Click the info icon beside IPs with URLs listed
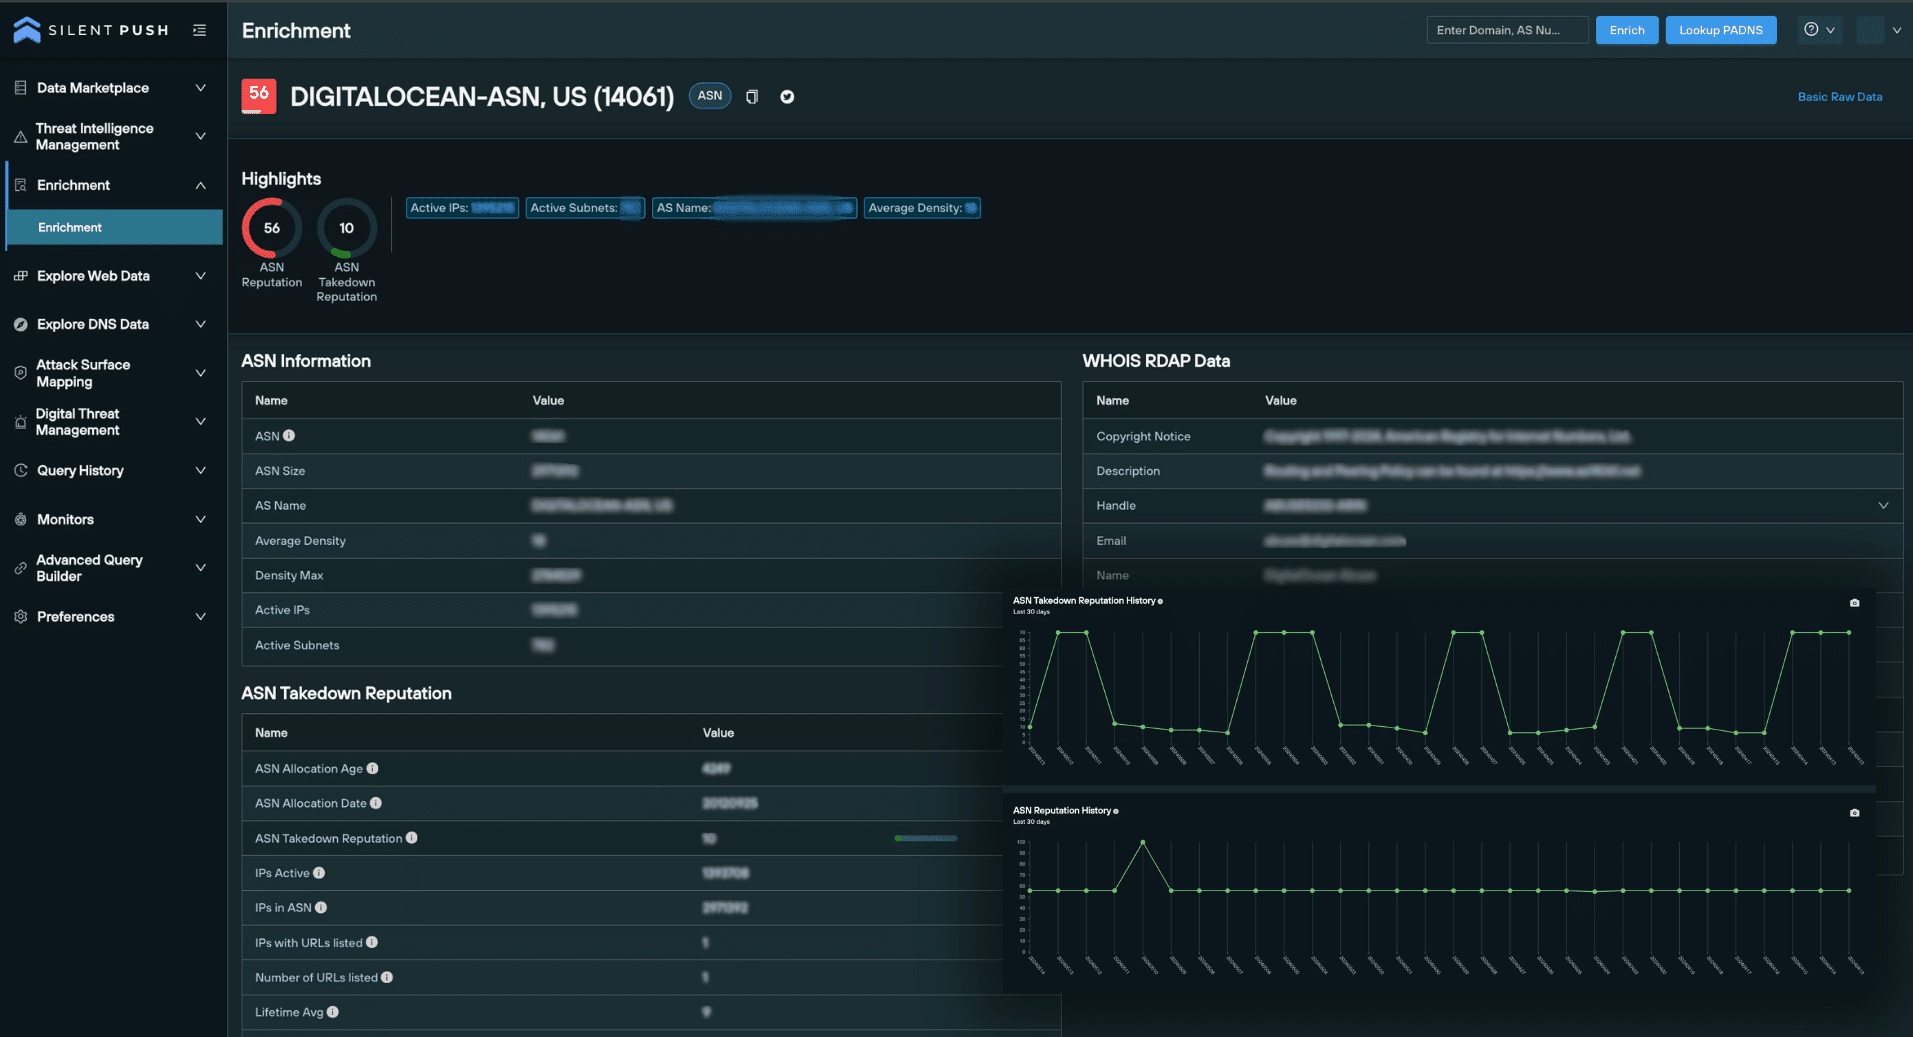The width and height of the screenshot is (1913, 1037). 372,942
